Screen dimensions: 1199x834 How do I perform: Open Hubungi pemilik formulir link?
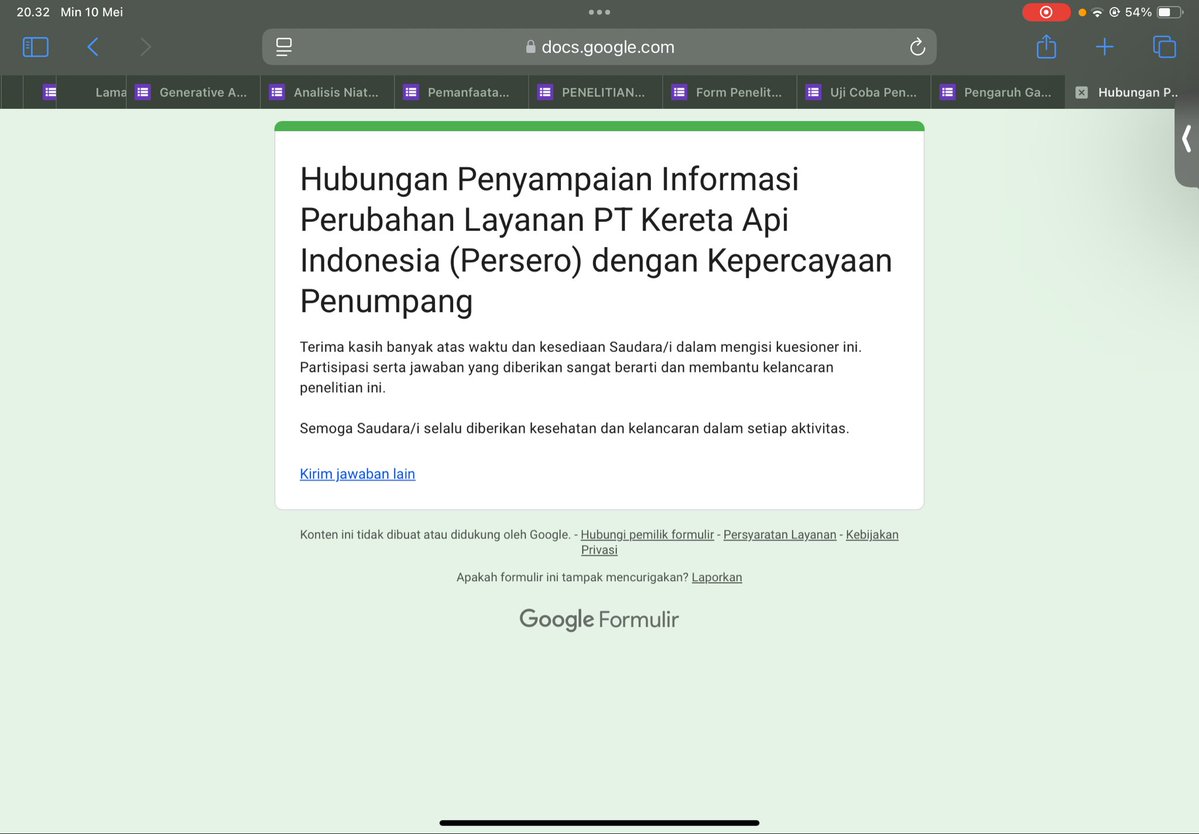pos(647,534)
